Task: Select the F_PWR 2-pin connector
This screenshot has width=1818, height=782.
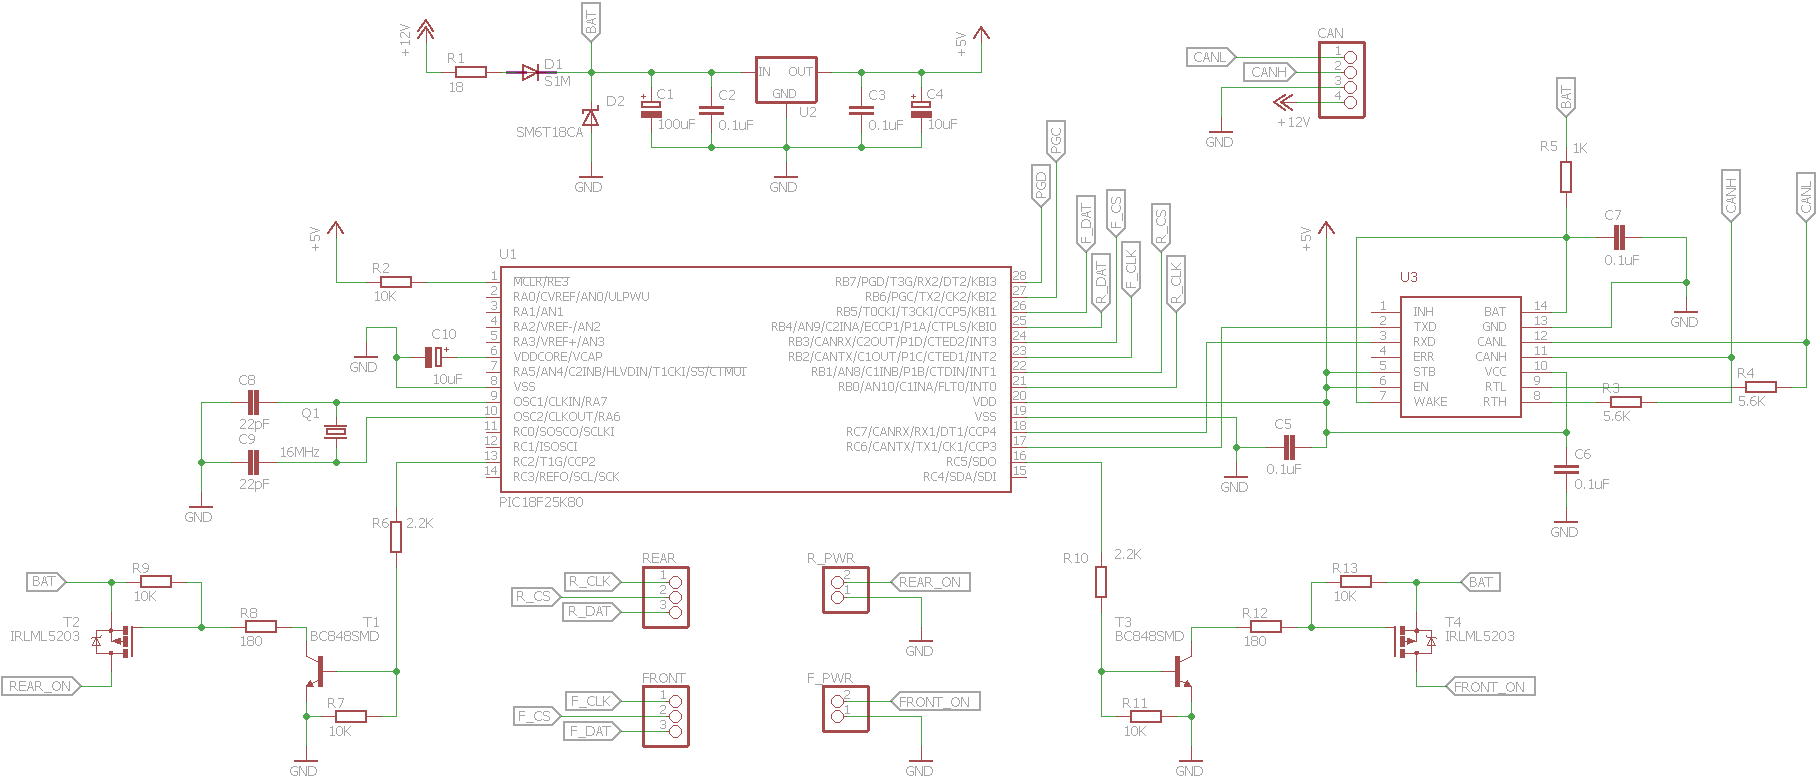Action: (x=846, y=709)
